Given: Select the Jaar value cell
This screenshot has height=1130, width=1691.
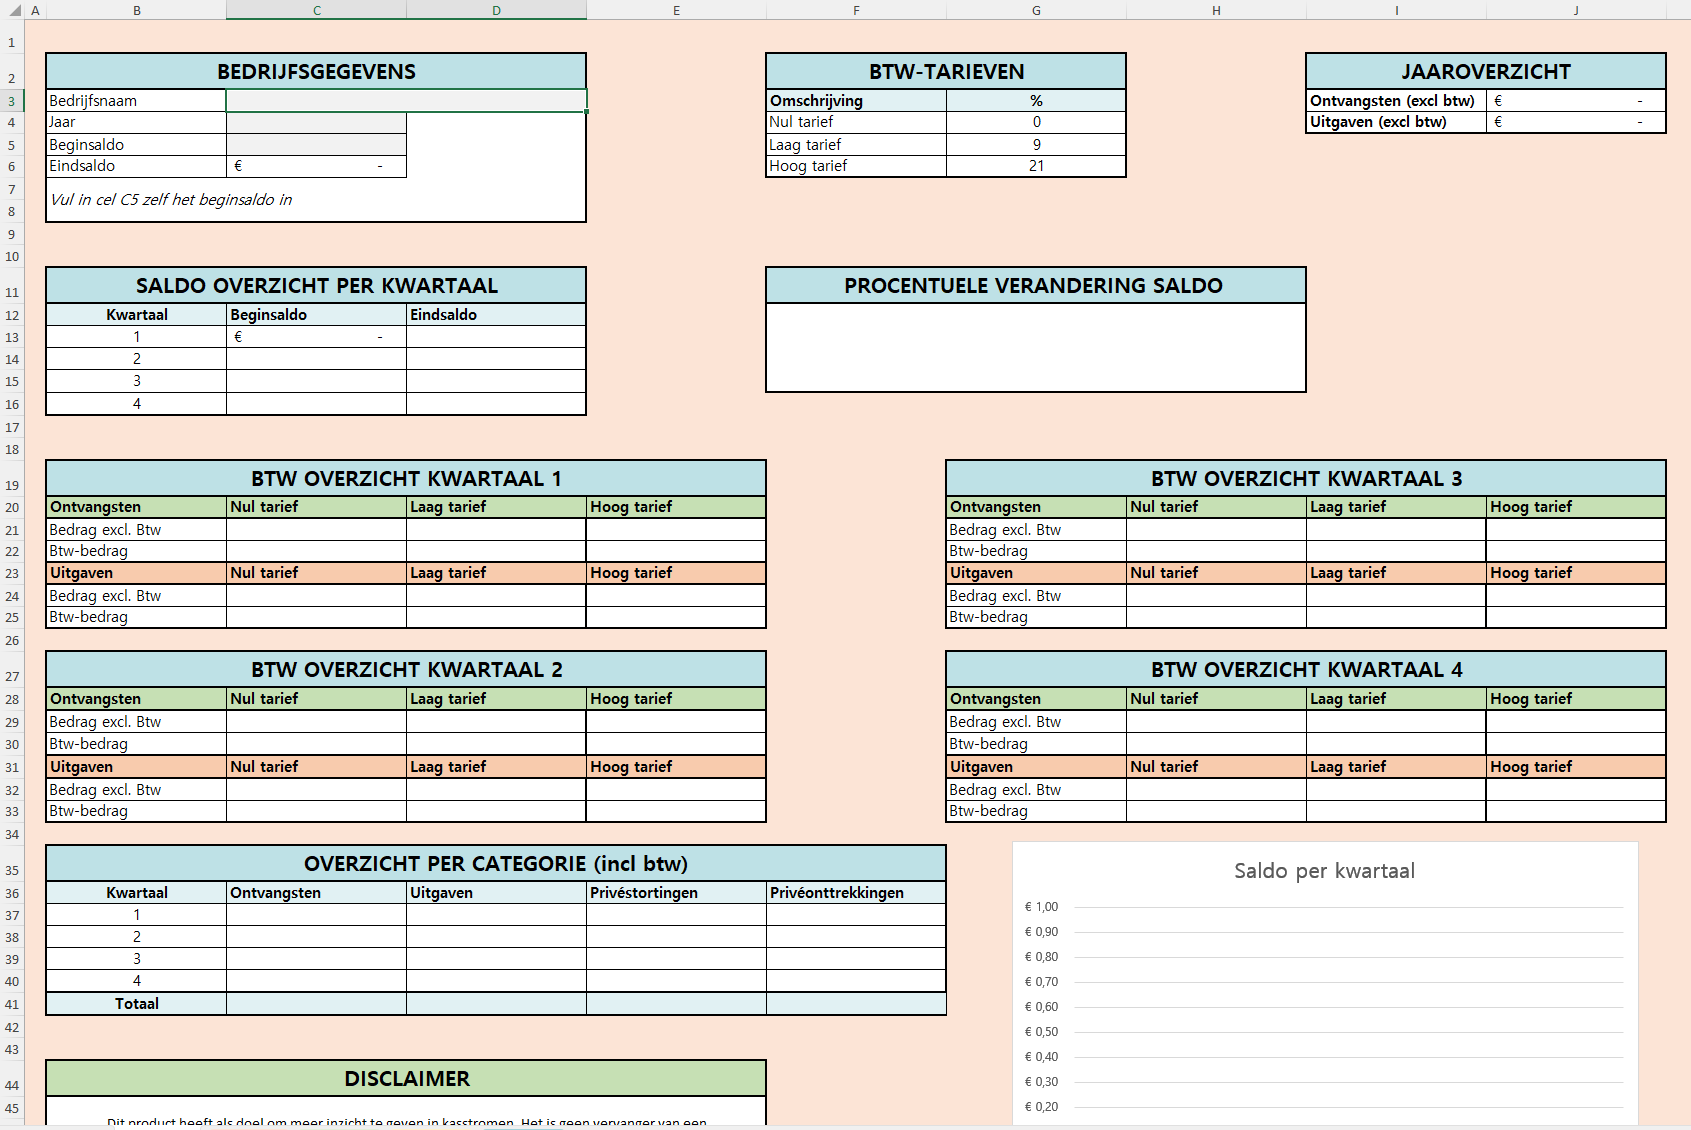Looking at the screenshot, I should [x=316, y=122].
